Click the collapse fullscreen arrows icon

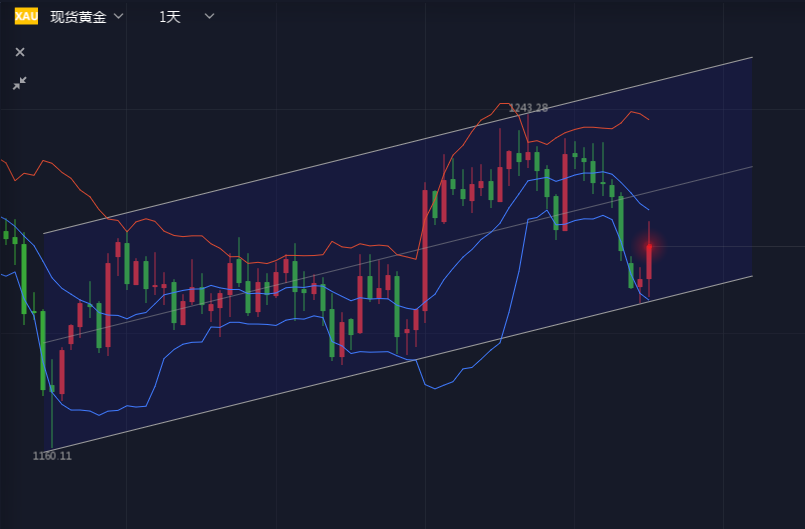pos(20,83)
